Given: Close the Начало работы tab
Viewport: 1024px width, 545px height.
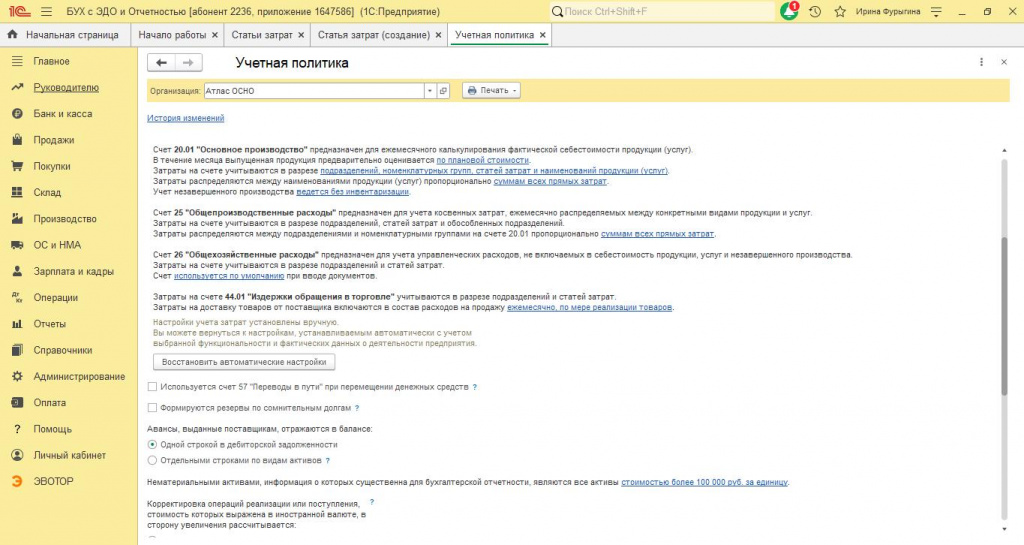Looking at the screenshot, I should tap(215, 35).
